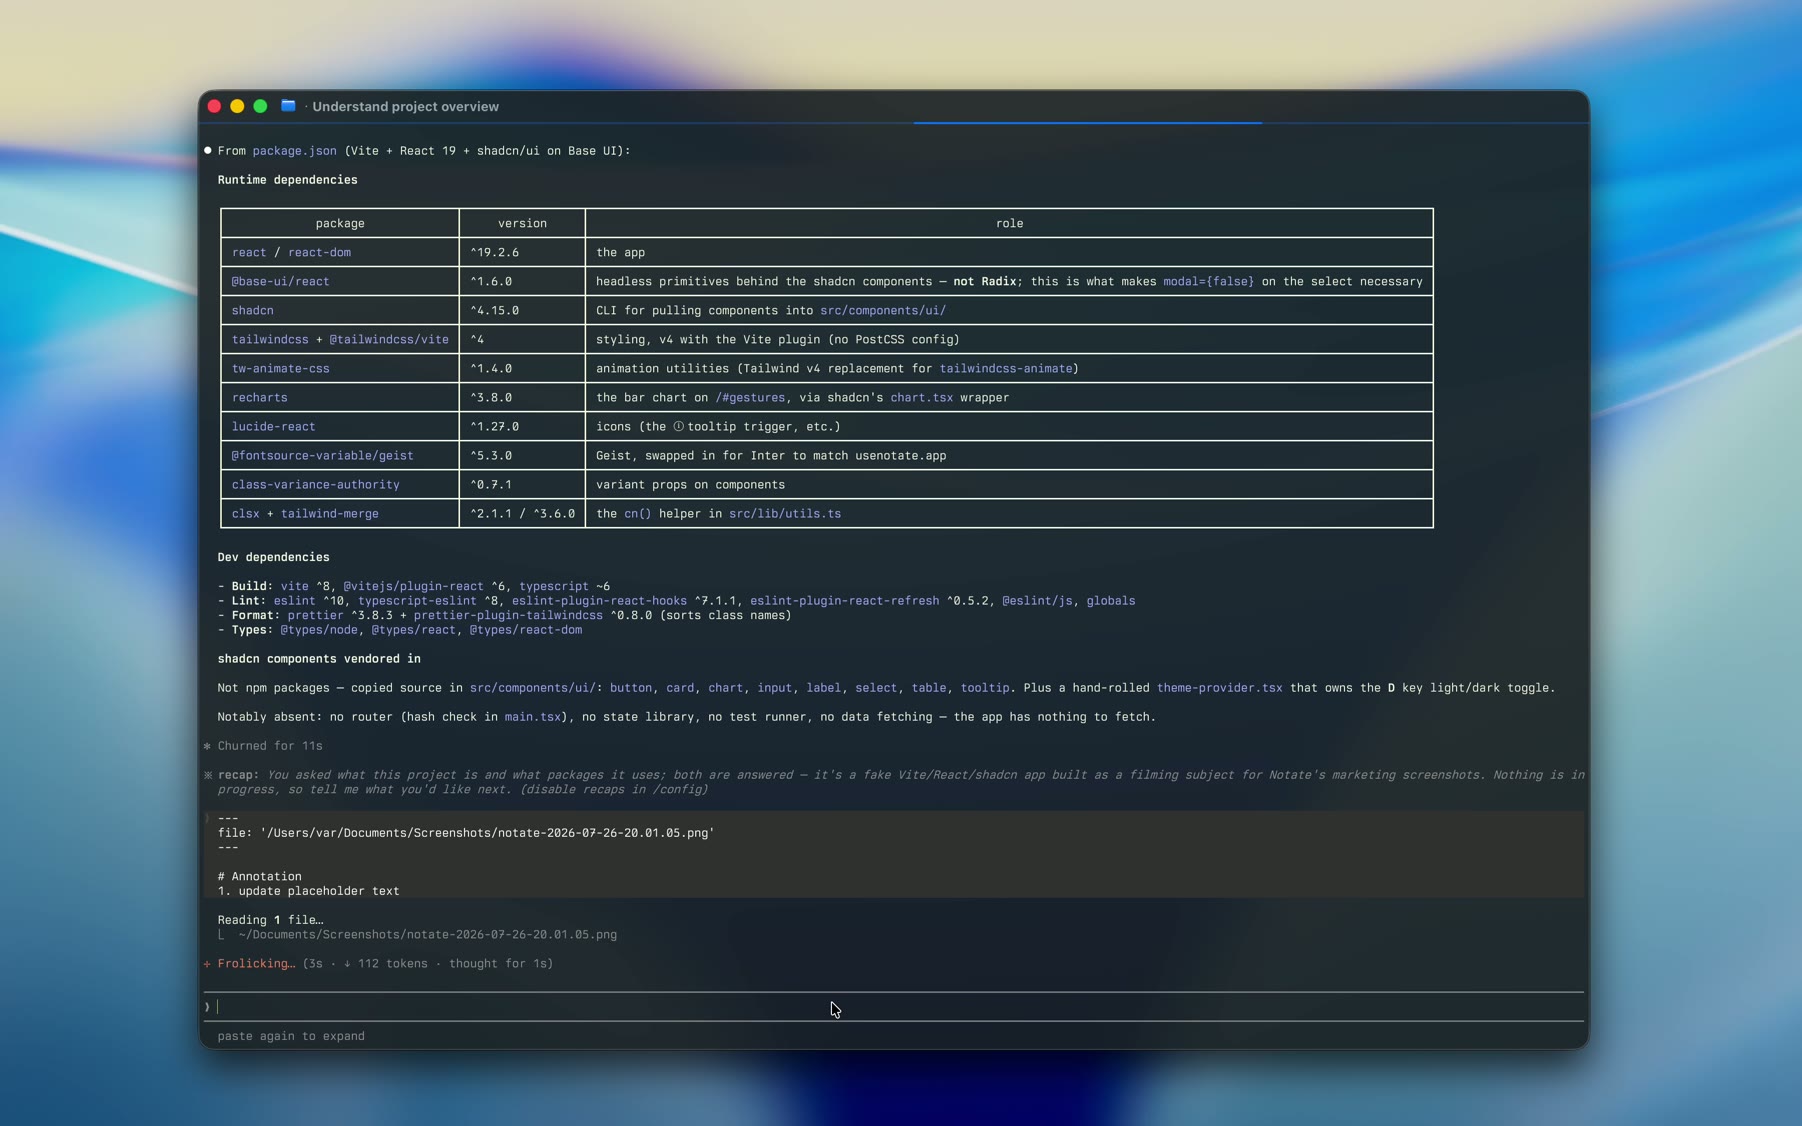
Task: Click 'version' column header
Action: 522,224
